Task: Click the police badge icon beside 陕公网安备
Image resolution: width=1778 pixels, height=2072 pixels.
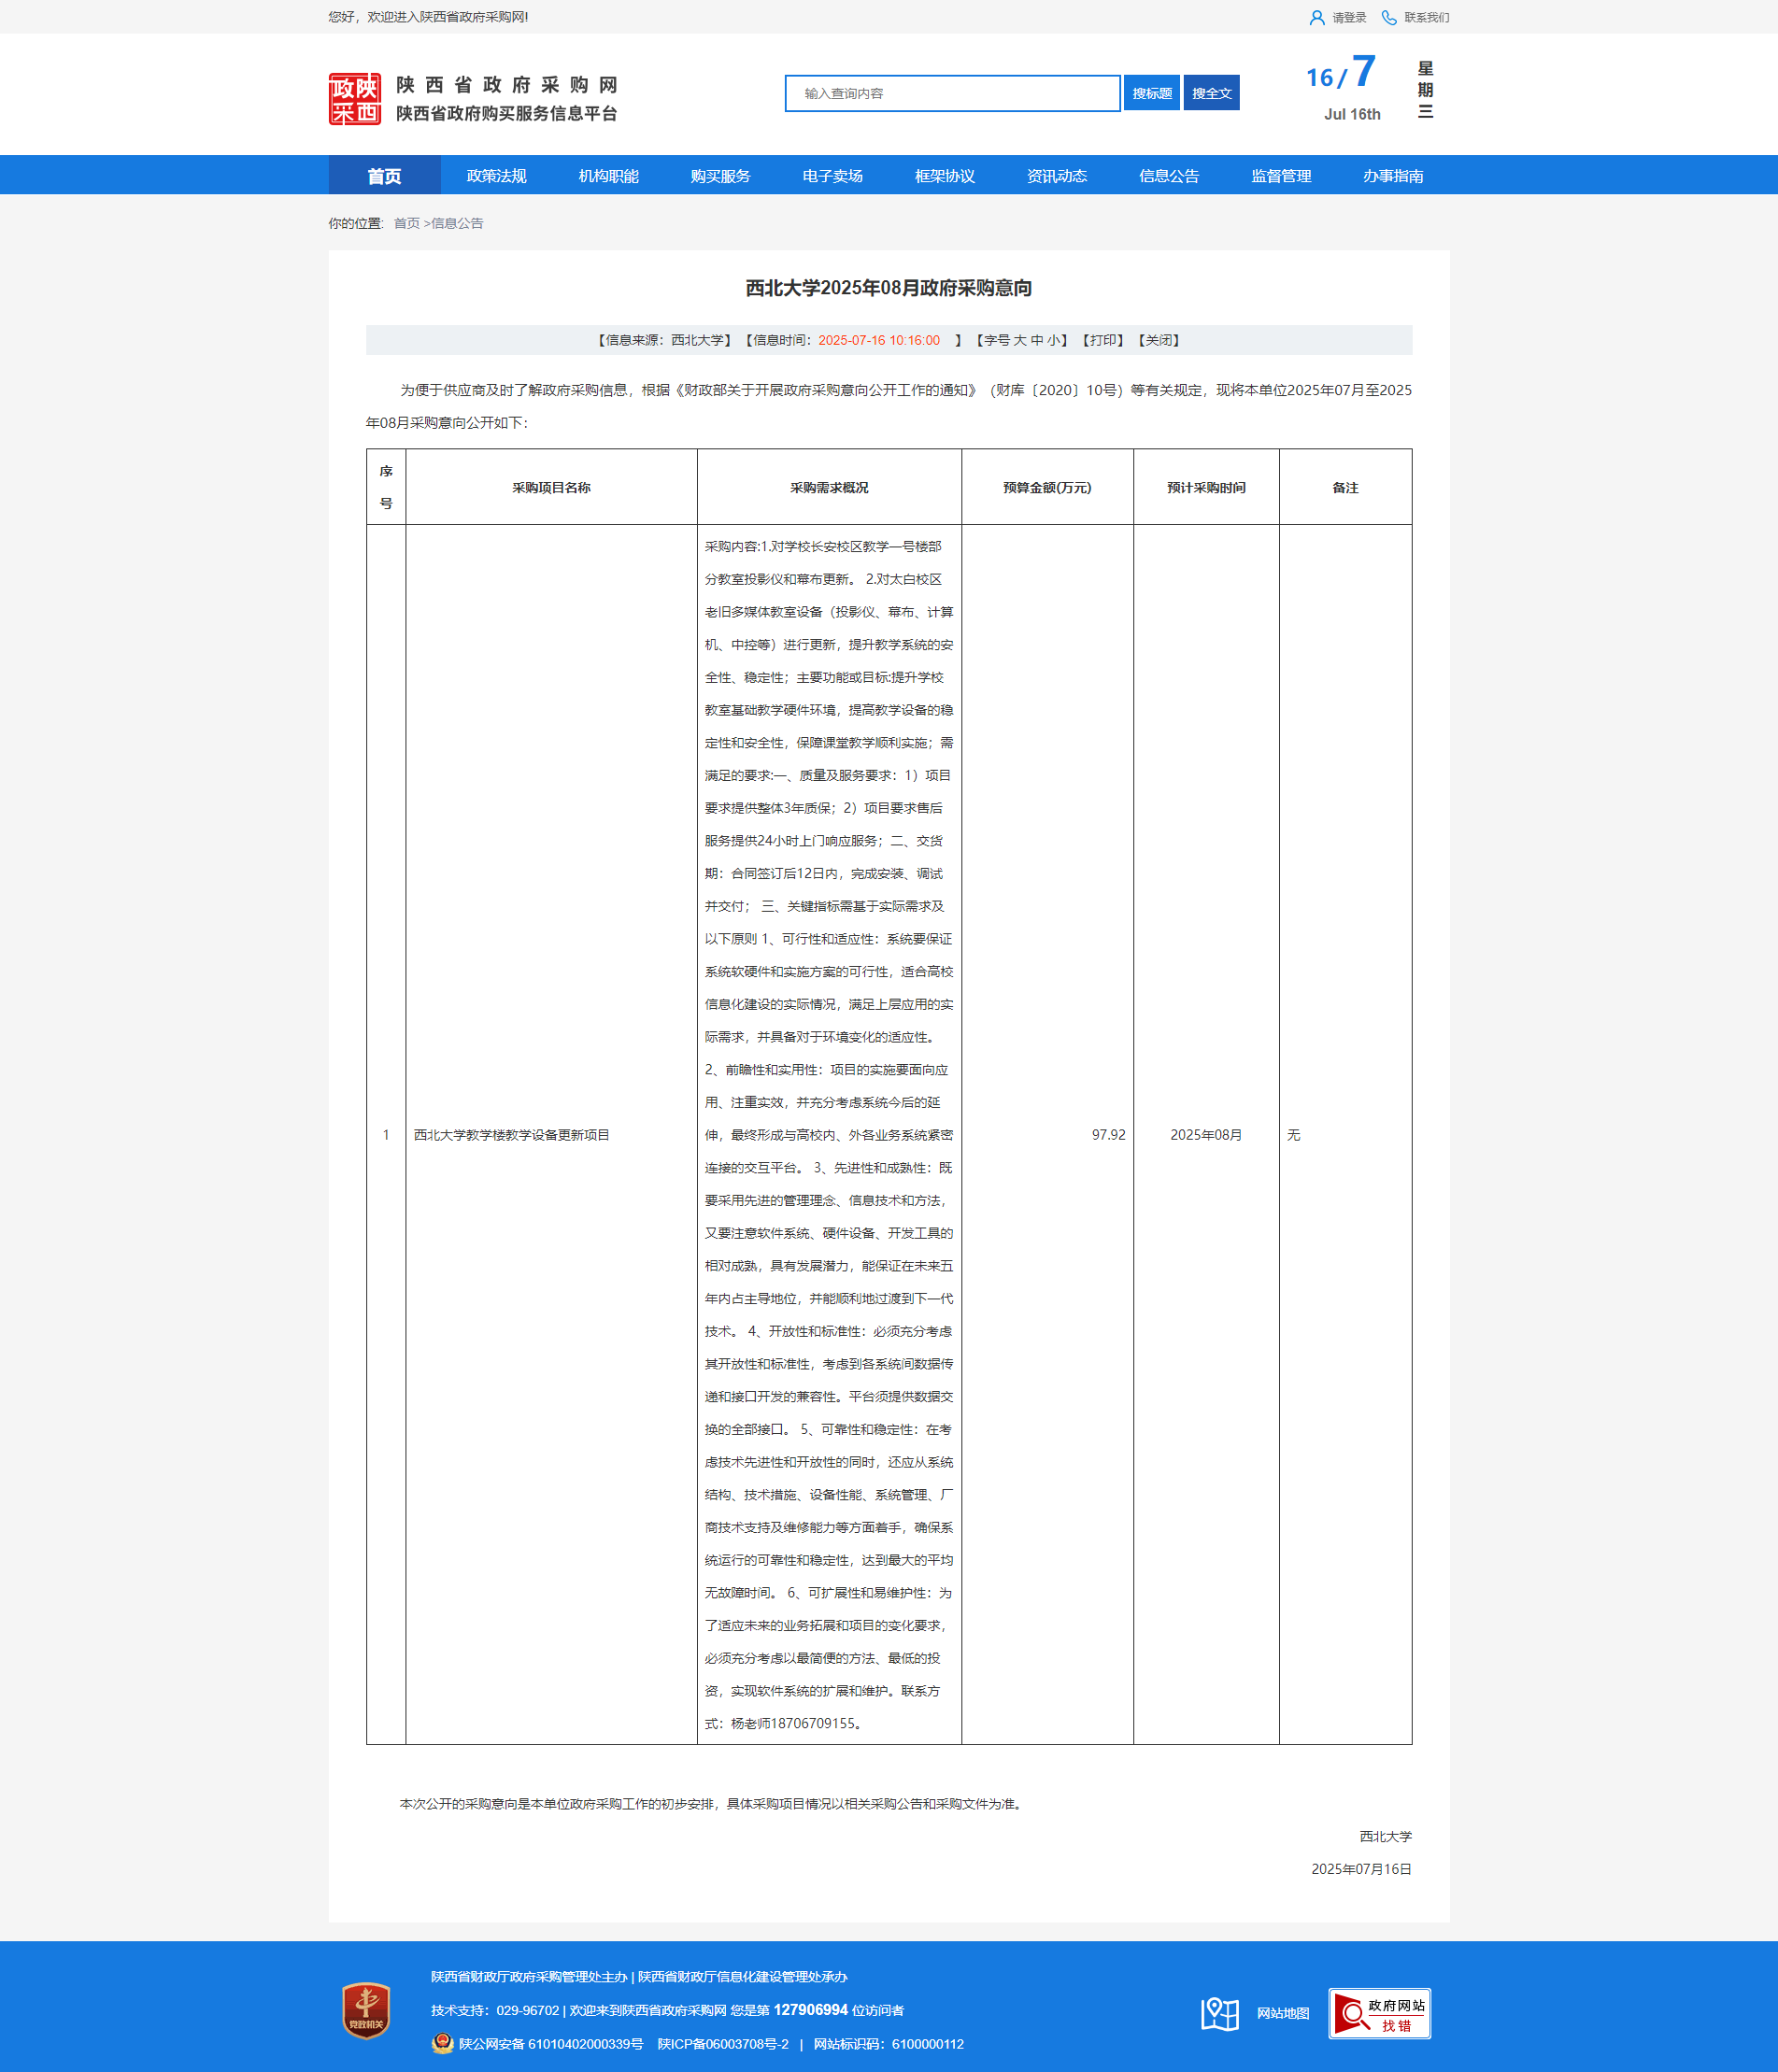Action: (442, 2043)
